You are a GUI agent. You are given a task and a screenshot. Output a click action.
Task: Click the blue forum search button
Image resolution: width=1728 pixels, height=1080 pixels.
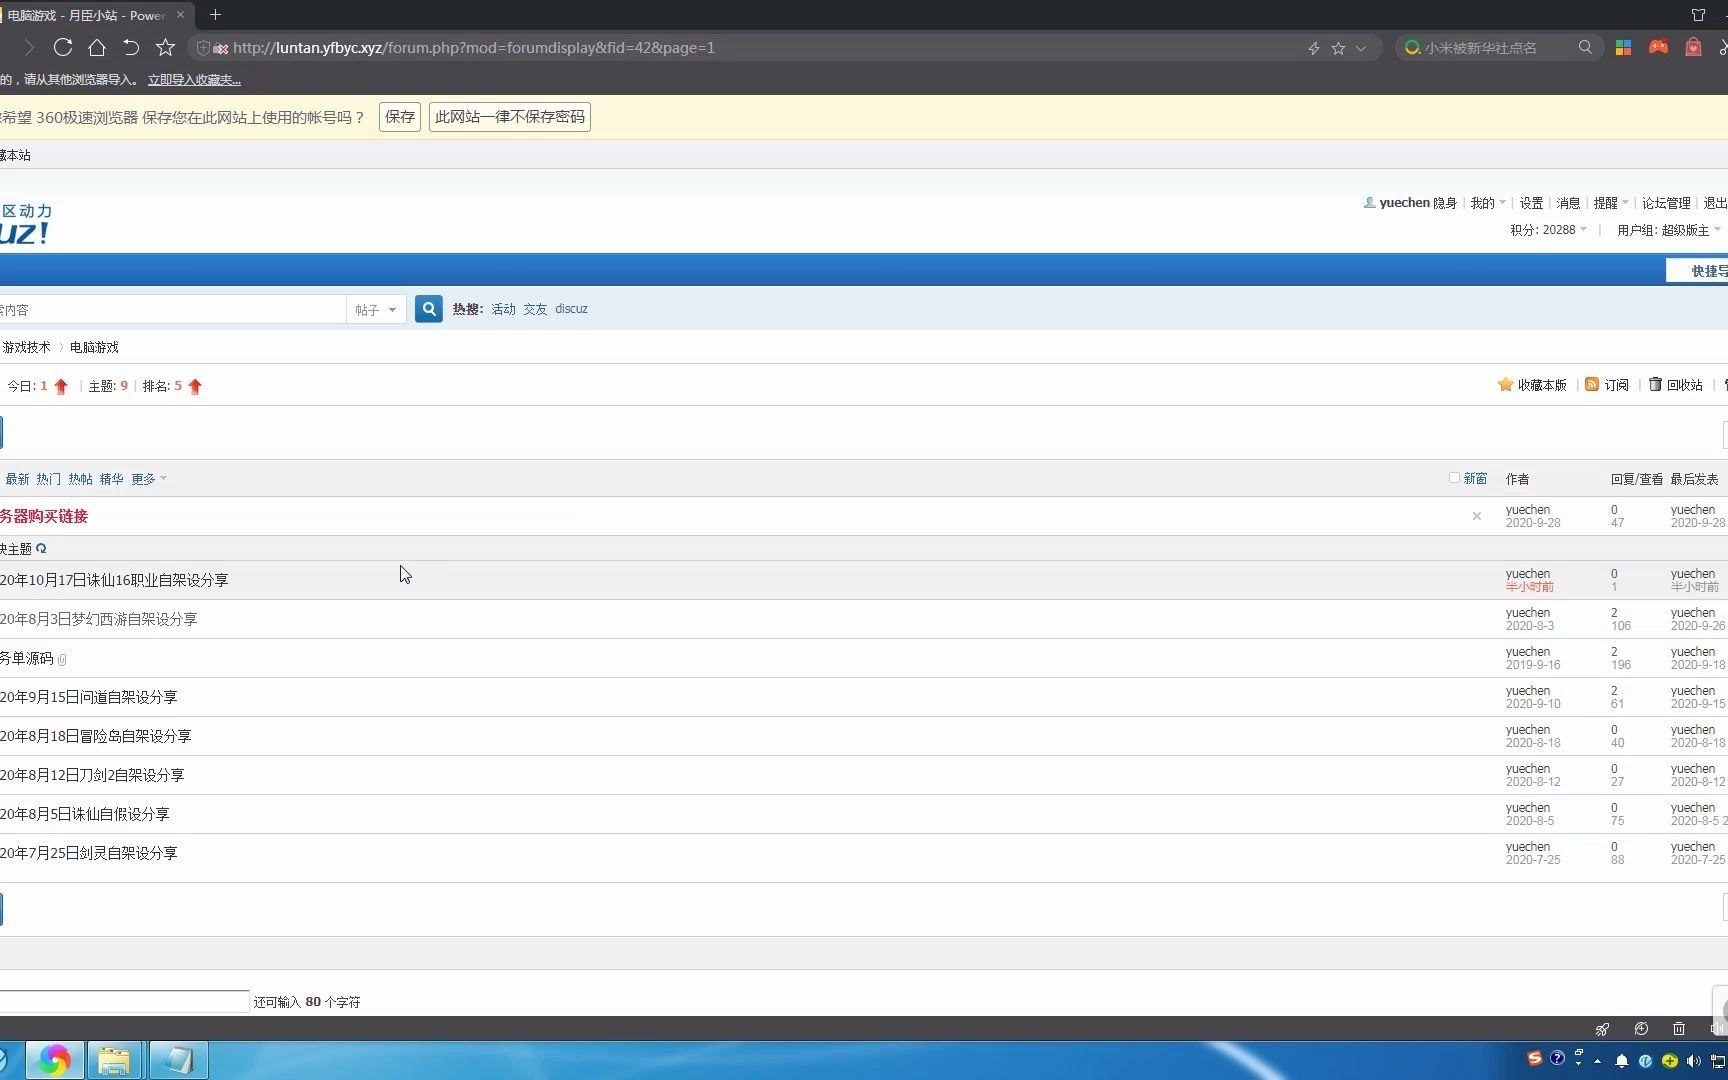pyautogui.click(x=429, y=309)
